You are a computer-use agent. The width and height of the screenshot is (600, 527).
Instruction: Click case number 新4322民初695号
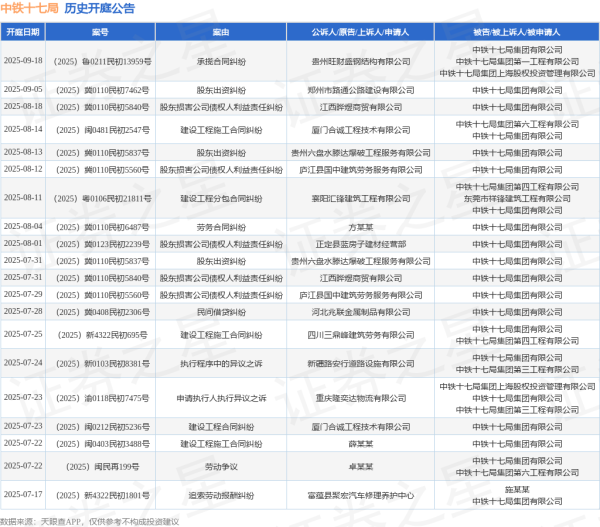pos(102,335)
